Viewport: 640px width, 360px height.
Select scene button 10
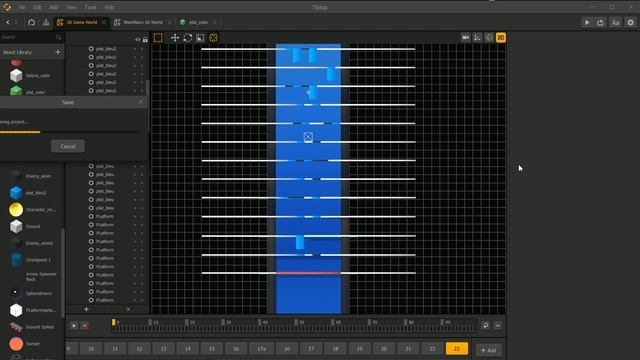click(x=91, y=349)
